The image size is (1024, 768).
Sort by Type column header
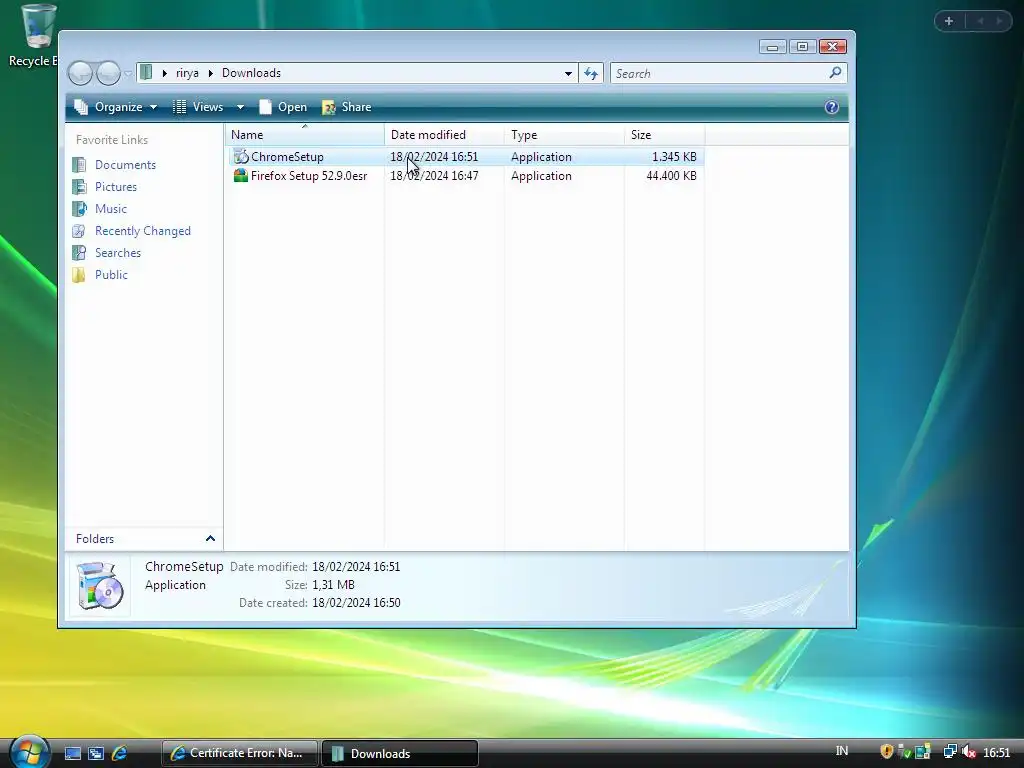[564, 135]
